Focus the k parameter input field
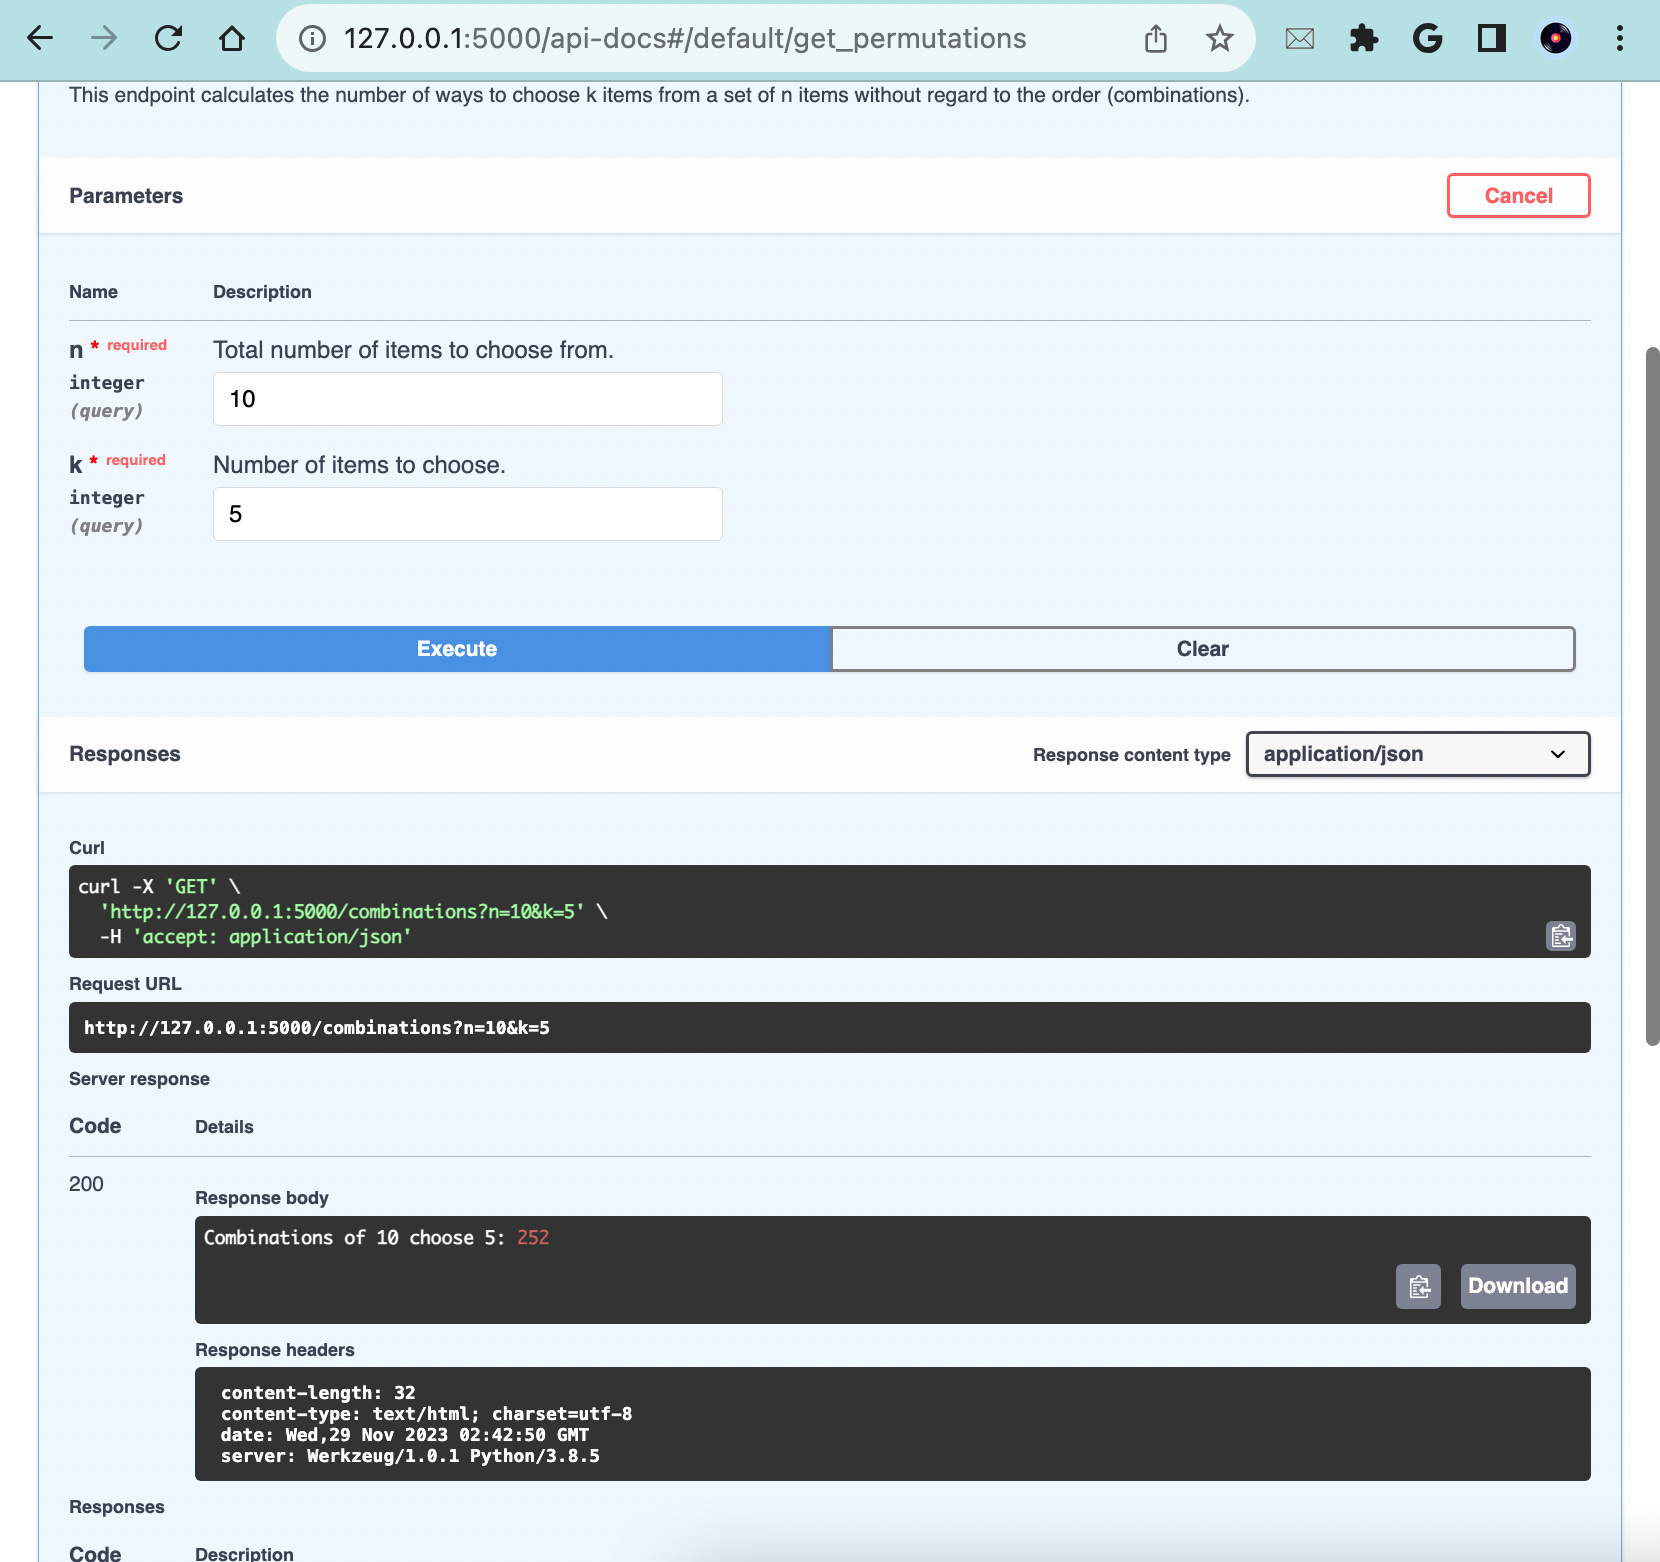This screenshot has width=1660, height=1562. point(467,514)
